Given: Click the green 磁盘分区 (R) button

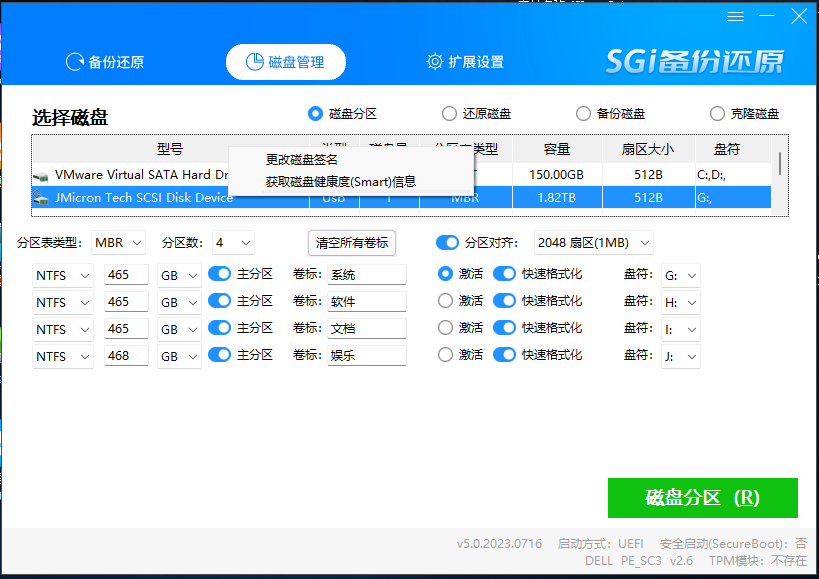Looking at the screenshot, I should click(703, 498).
